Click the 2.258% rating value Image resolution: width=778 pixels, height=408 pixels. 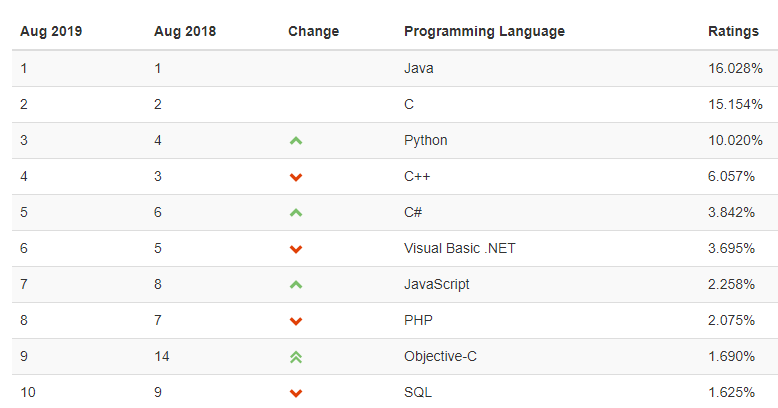coord(731,284)
